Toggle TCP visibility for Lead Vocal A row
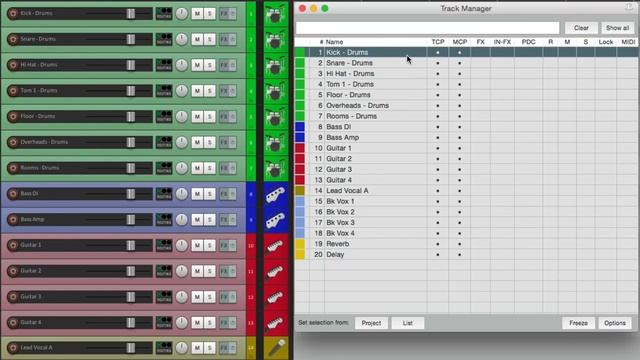 click(x=438, y=191)
